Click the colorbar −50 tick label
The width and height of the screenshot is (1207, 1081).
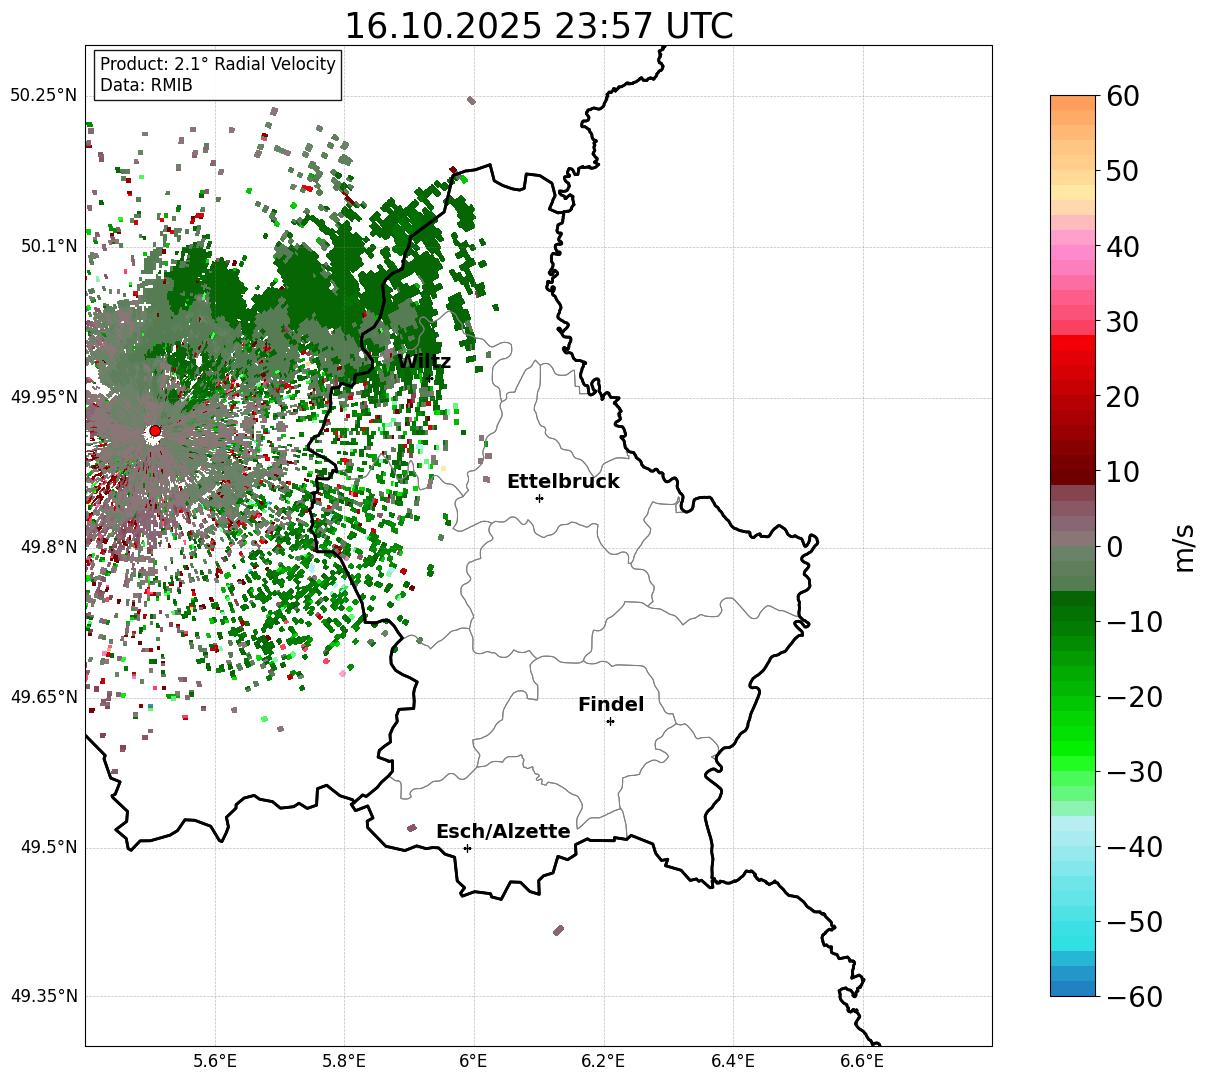(1134, 922)
